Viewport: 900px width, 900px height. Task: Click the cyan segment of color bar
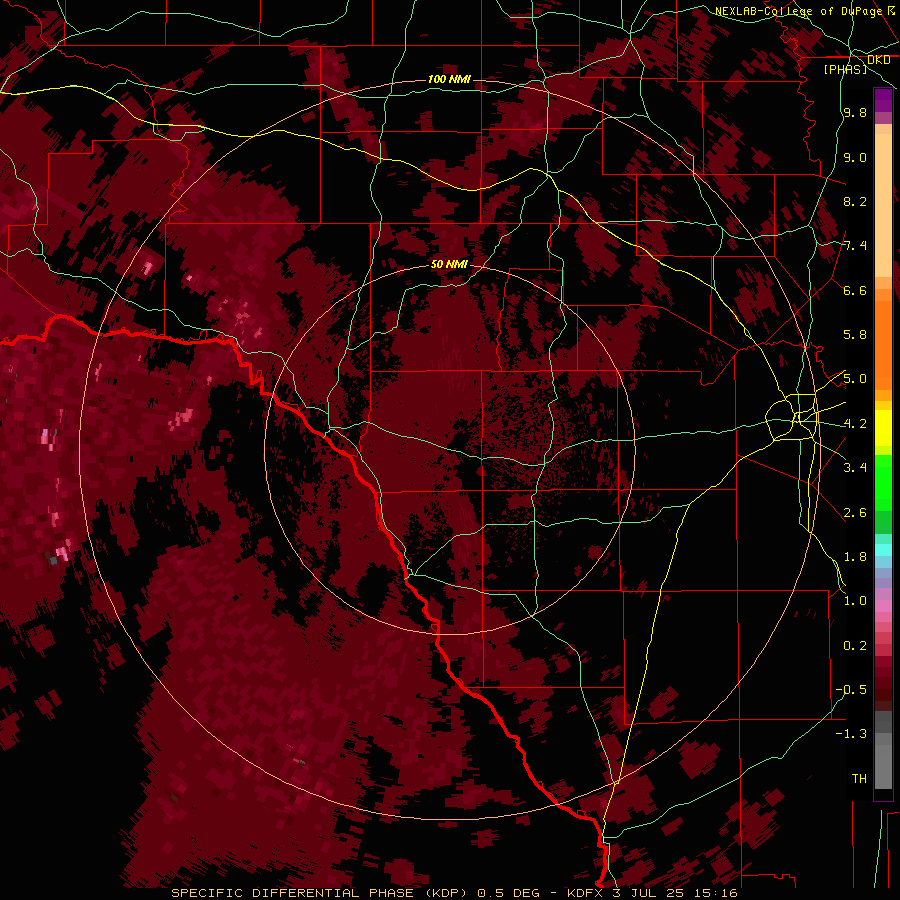883,549
